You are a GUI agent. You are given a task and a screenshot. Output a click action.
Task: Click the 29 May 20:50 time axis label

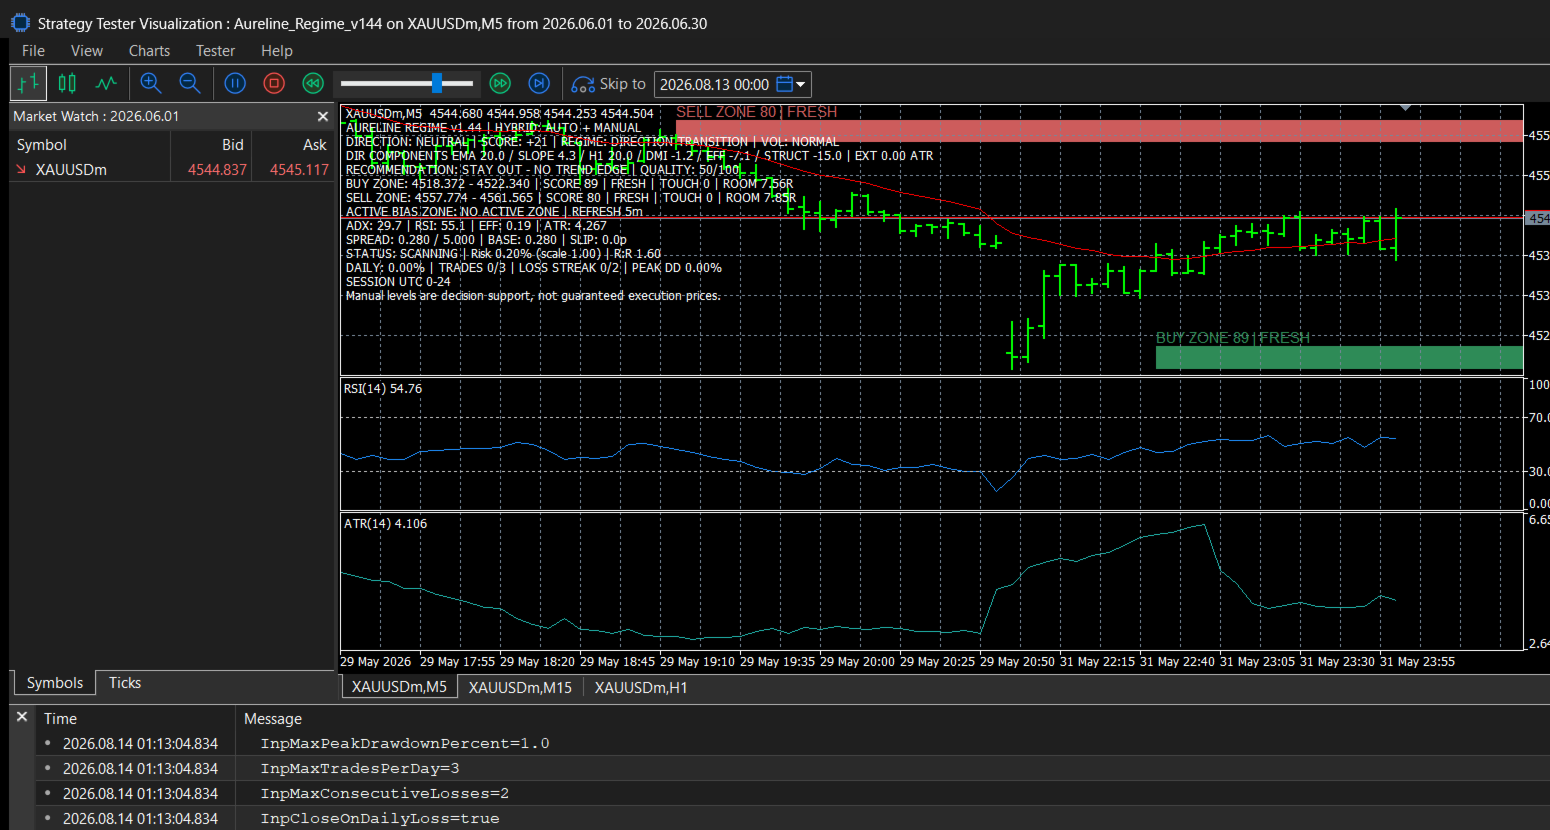click(x=1017, y=662)
